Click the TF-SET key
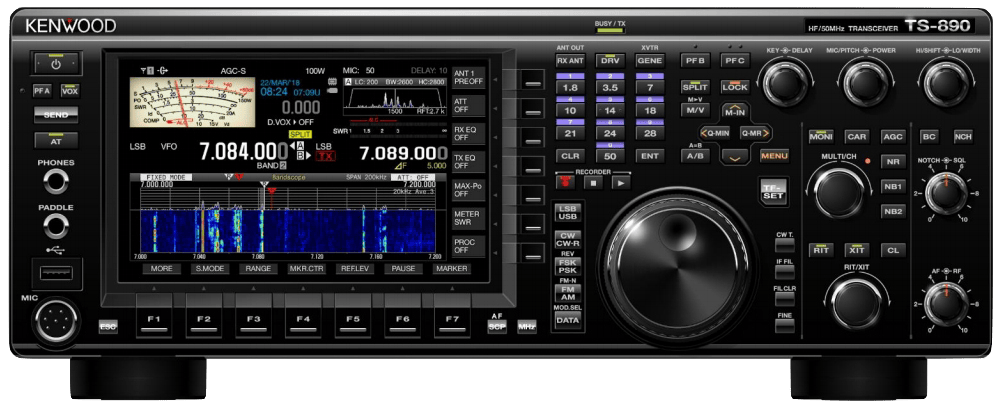The height and width of the screenshot is (404, 1001). coord(773,191)
